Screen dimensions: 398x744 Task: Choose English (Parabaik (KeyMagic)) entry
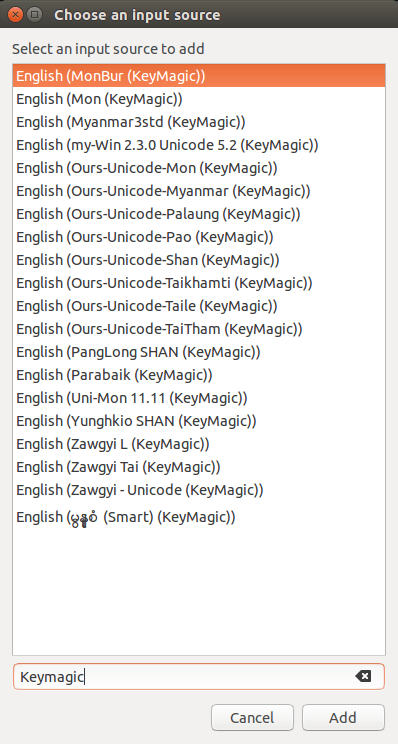click(x=199, y=375)
